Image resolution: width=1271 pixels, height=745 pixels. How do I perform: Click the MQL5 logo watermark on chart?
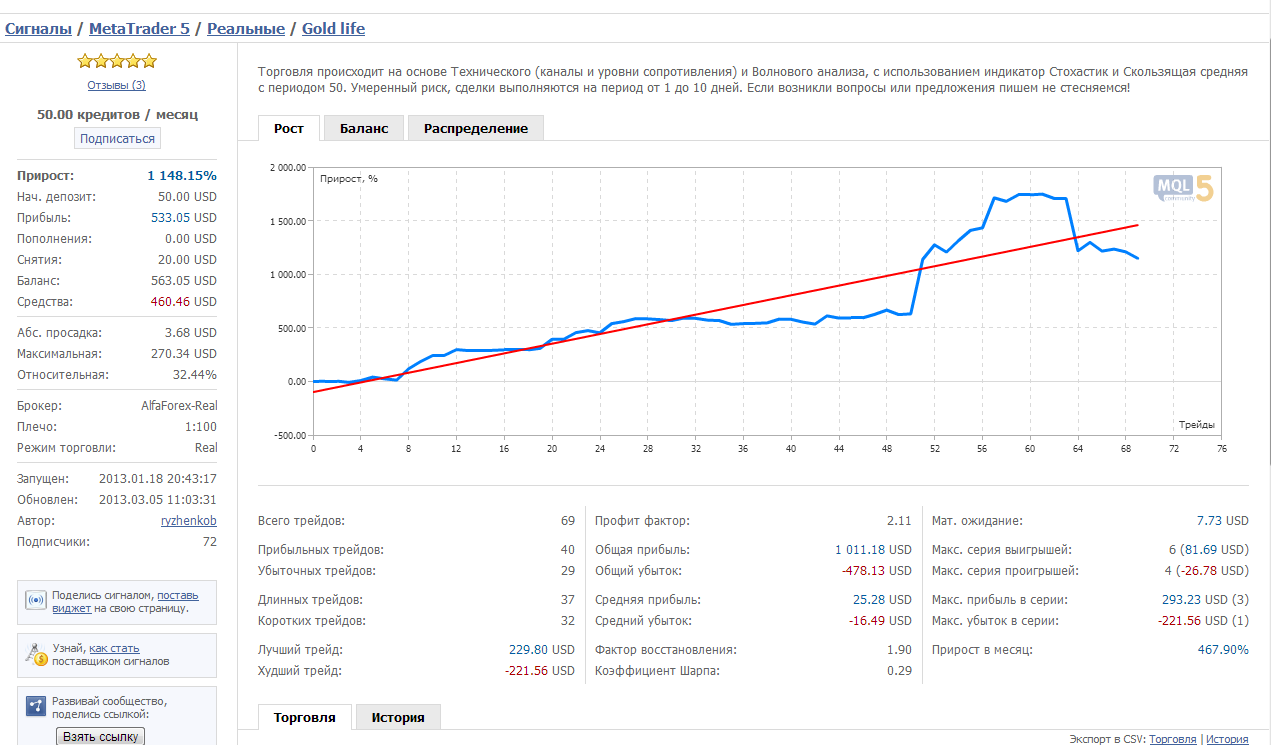coord(1183,188)
